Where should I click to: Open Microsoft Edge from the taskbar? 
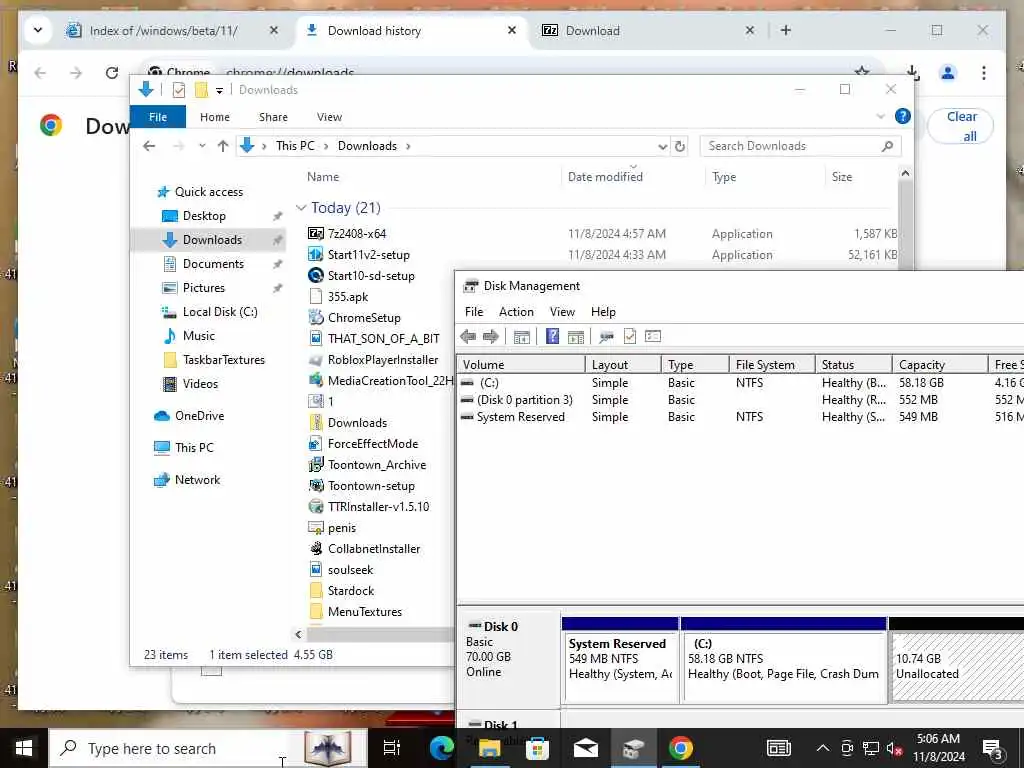coord(441,748)
